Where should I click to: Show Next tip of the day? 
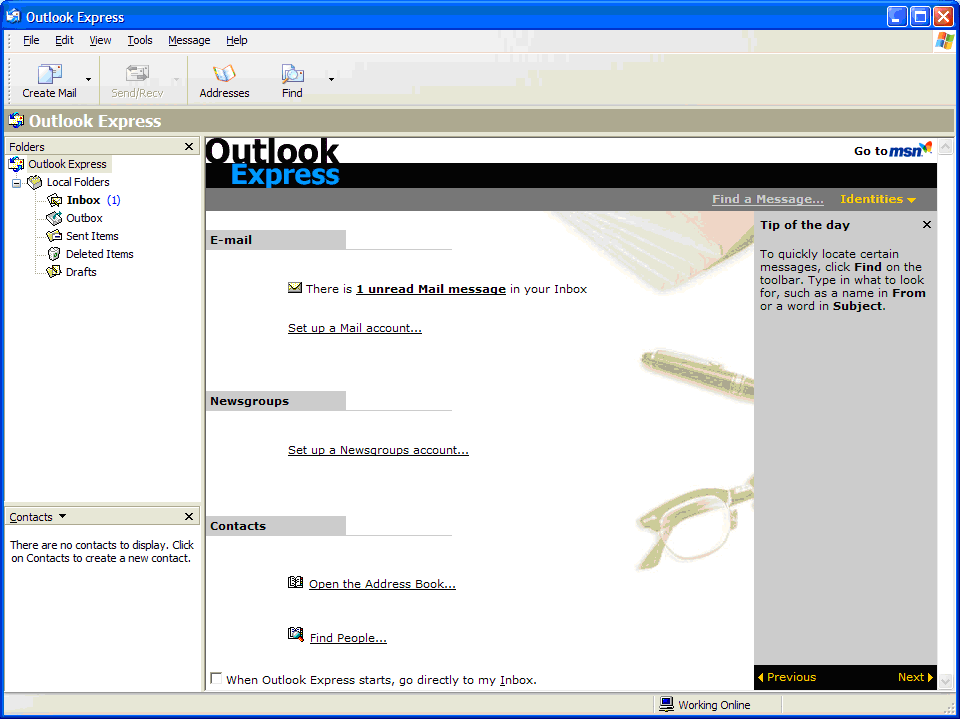click(915, 677)
